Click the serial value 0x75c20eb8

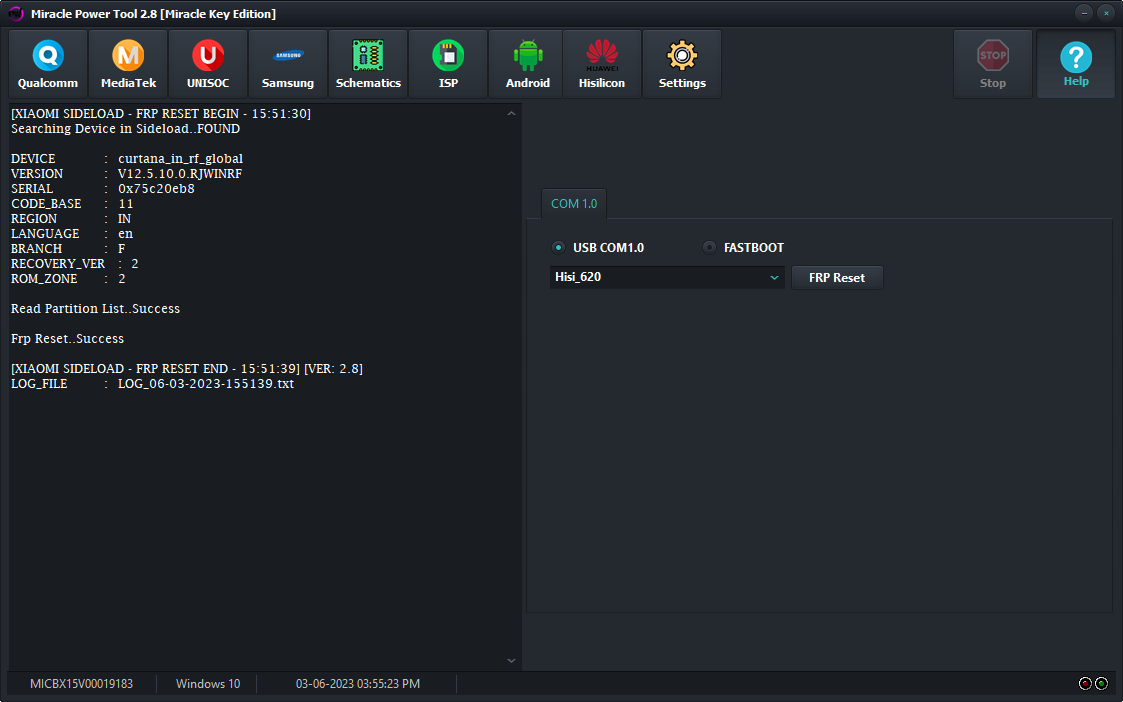[156, 189]
